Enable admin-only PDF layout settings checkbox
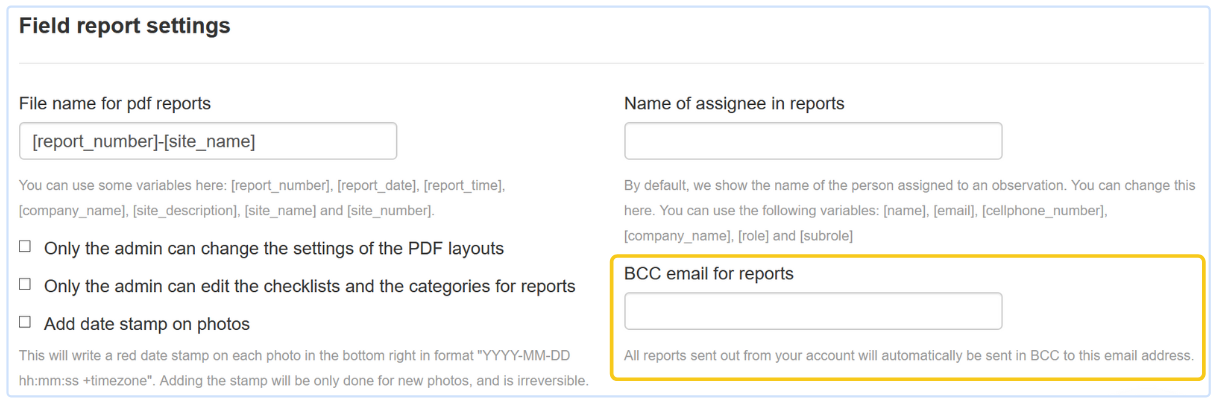The height and width of the screenshot is (401, 1215). point(25,247)
